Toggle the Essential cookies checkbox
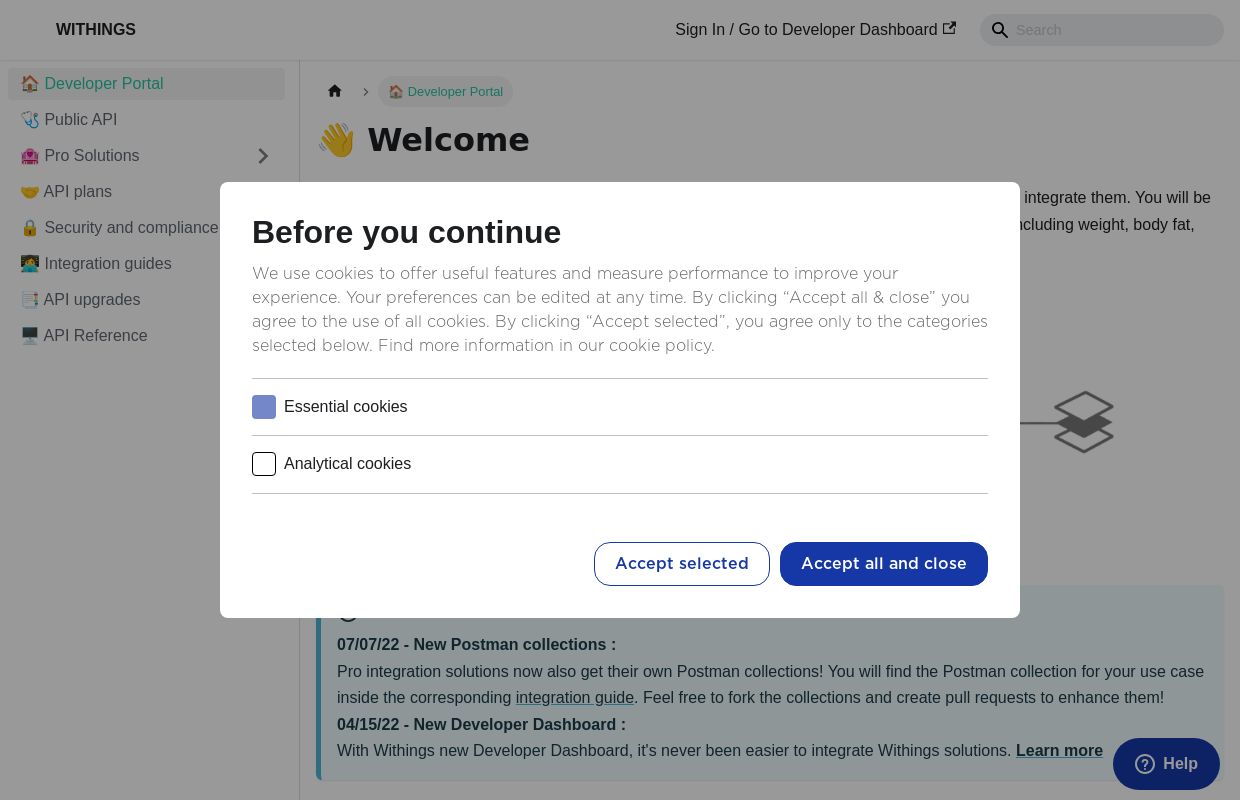Viewport: 1240px width, 800px height. tap(264, 407)
